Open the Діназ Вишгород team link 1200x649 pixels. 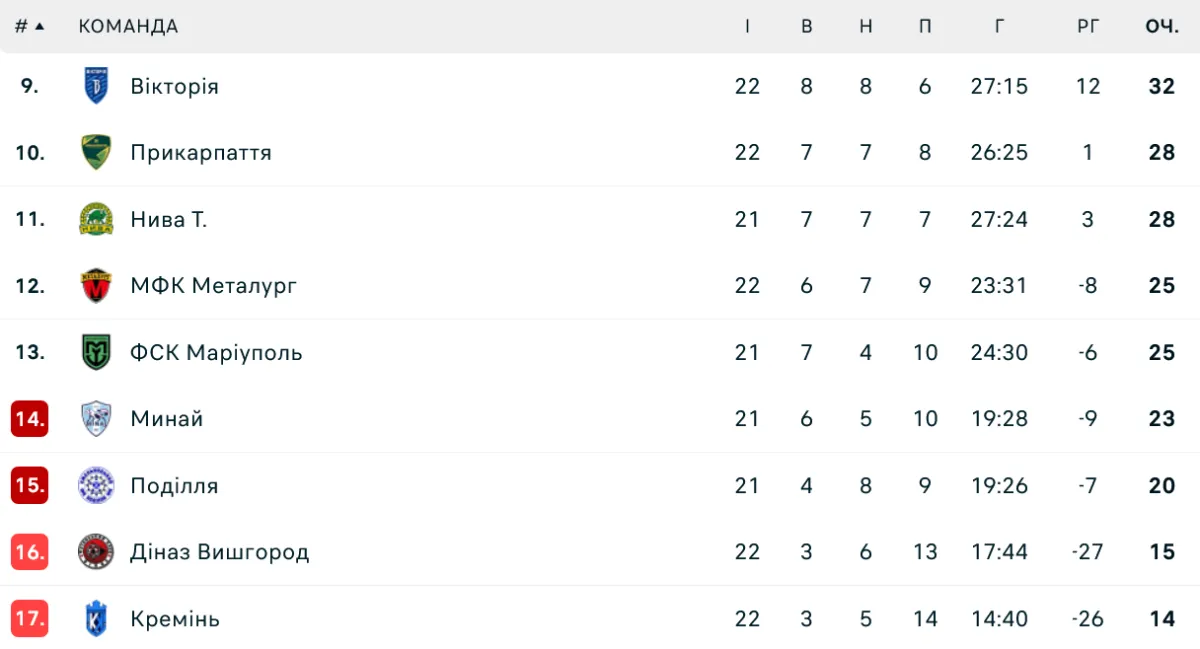click(x=220, y=552)
